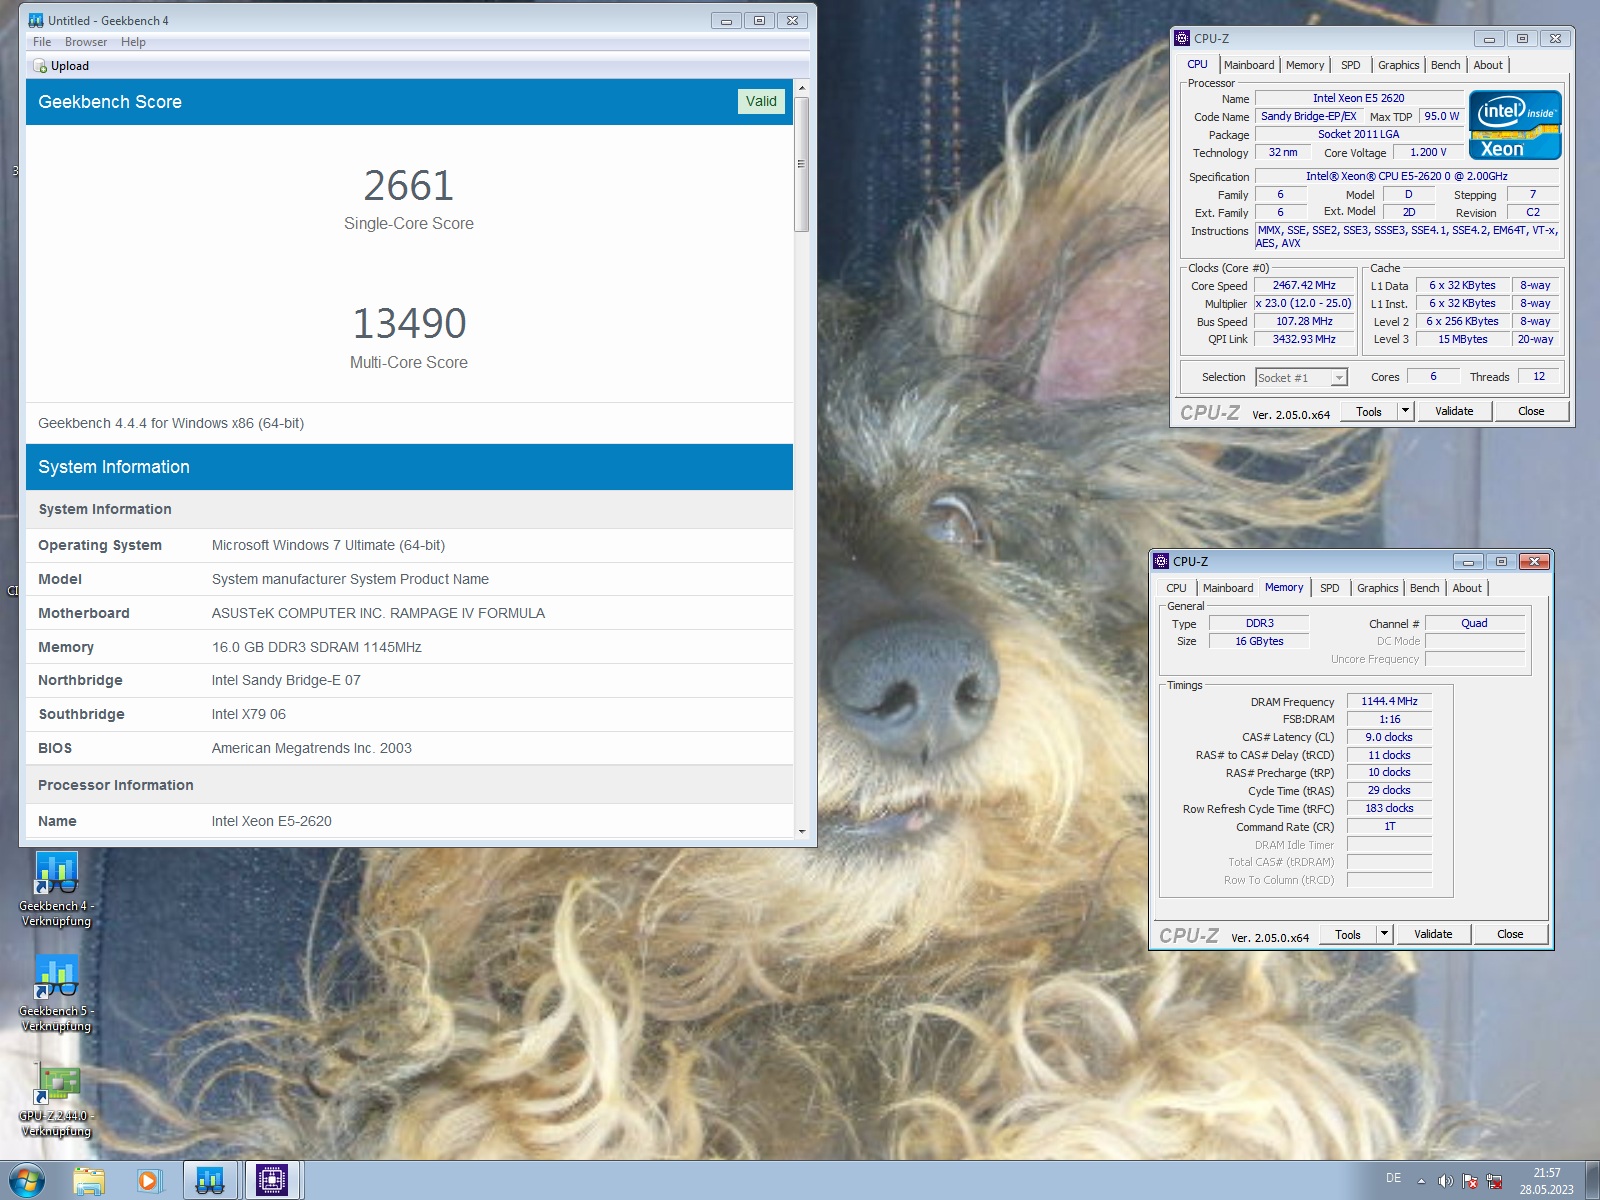
Task: Click the upper CPU-Z window title icon
Action: tap(1182, 38)
